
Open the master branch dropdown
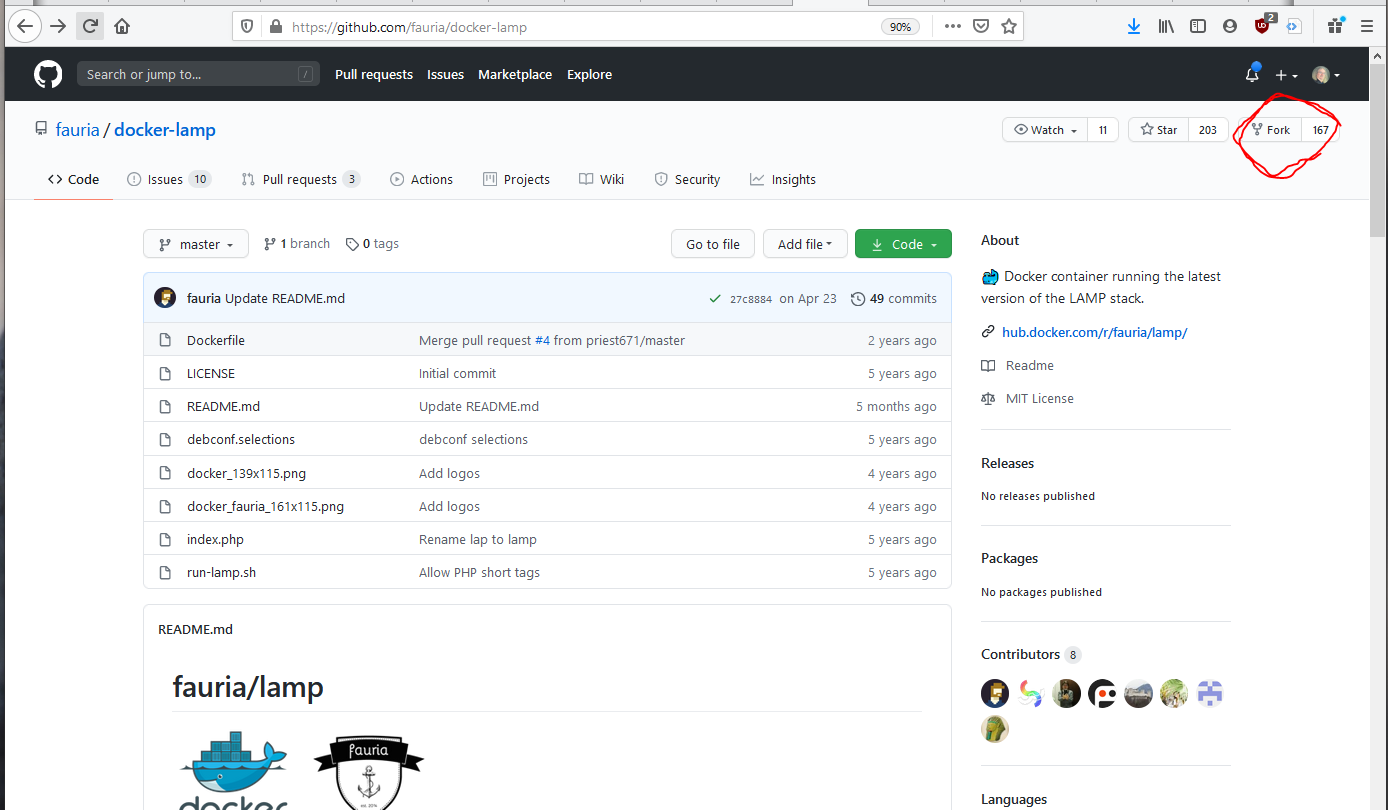point(196,244)
